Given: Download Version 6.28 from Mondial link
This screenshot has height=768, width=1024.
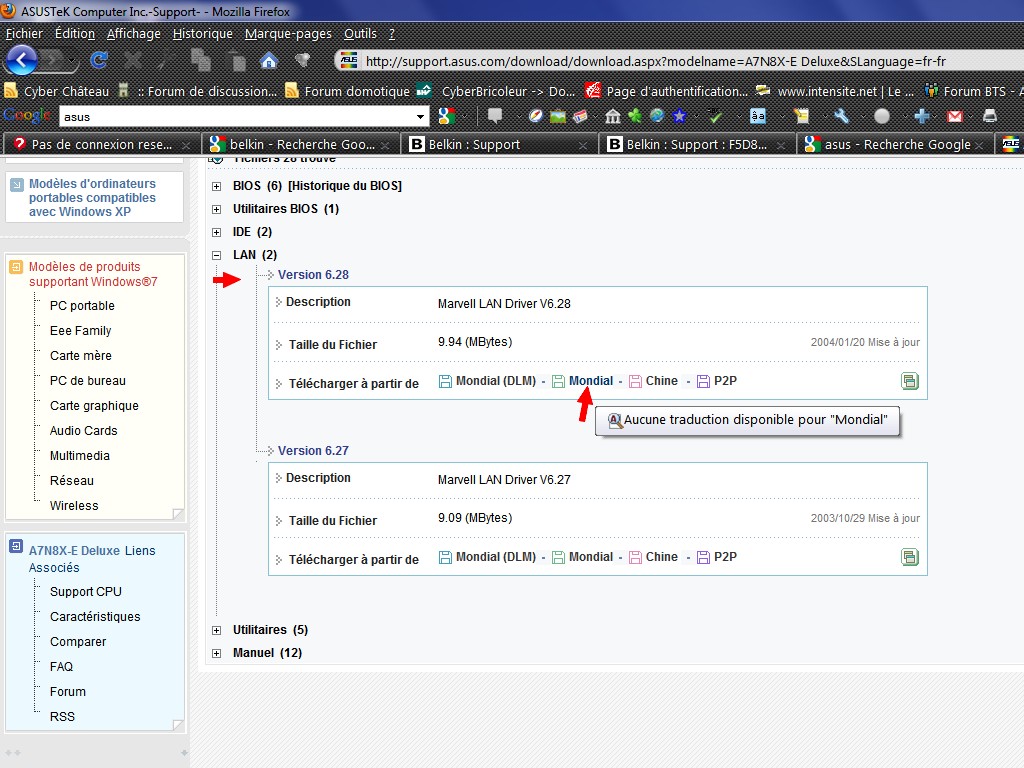Looking at the screenshot, I should click(x=591, y=381).
